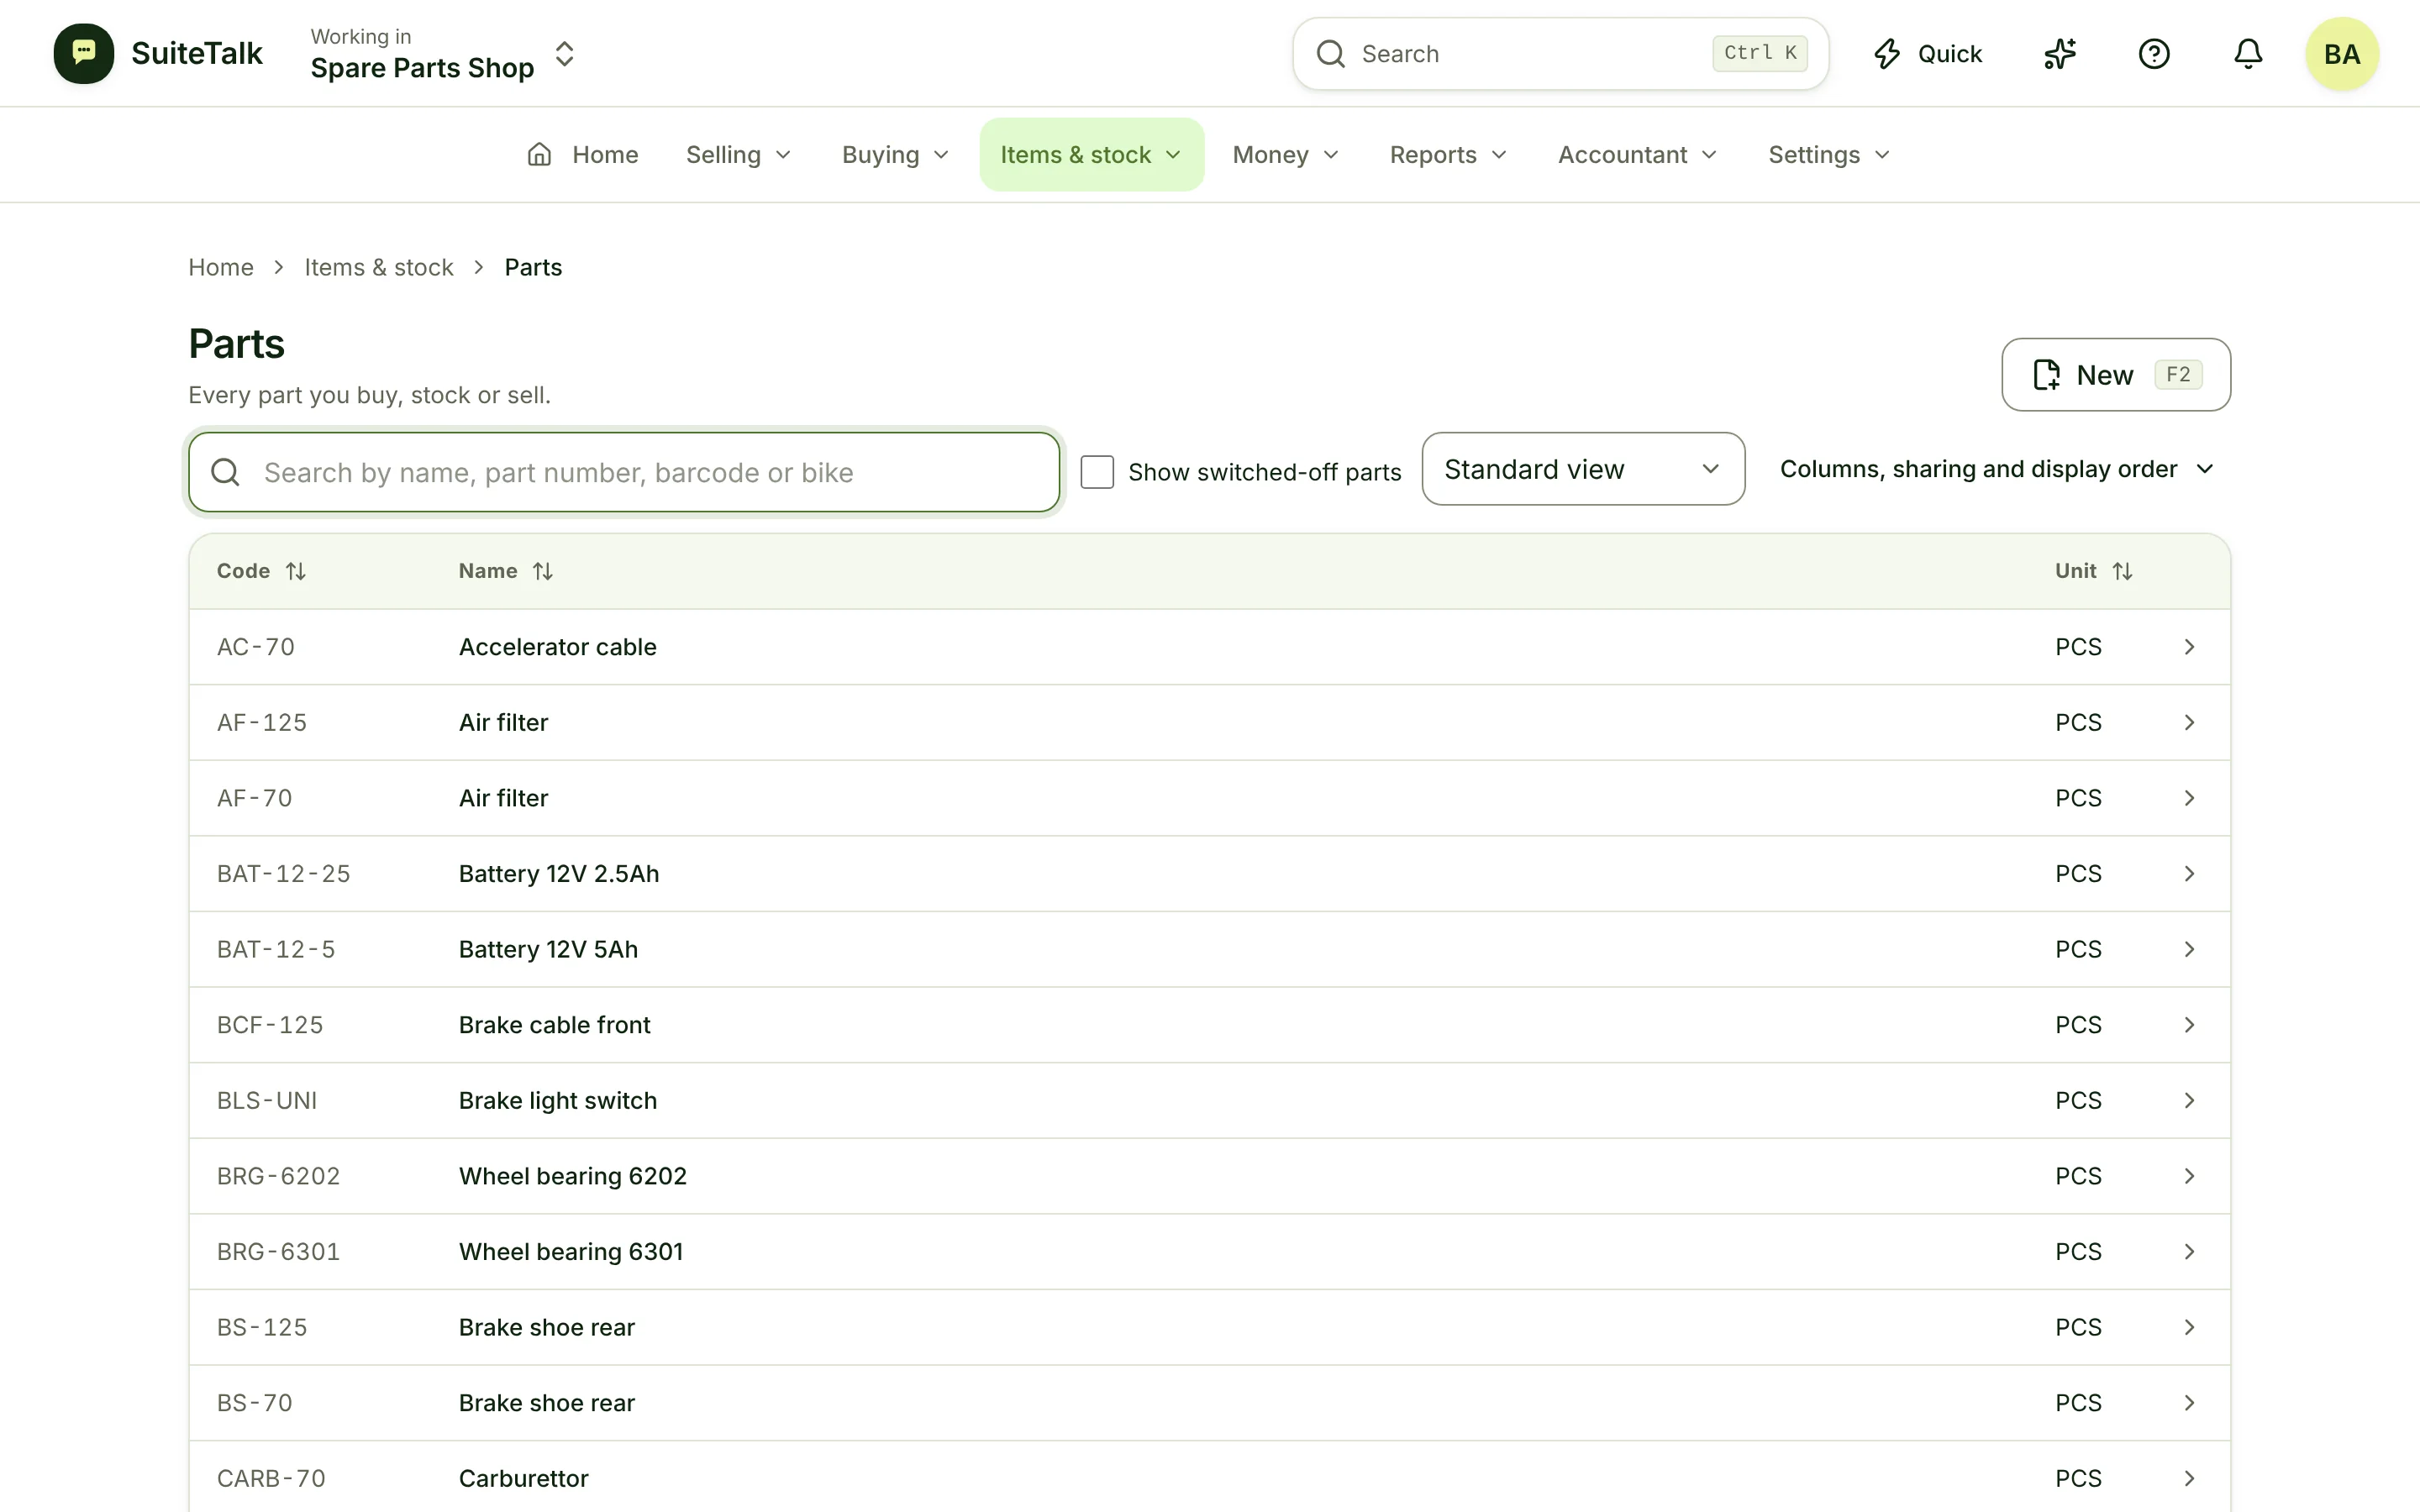This screenshot has width=2420, height=1512.
Task: Click the BS-70 code cell
Action: (255, 1403)
